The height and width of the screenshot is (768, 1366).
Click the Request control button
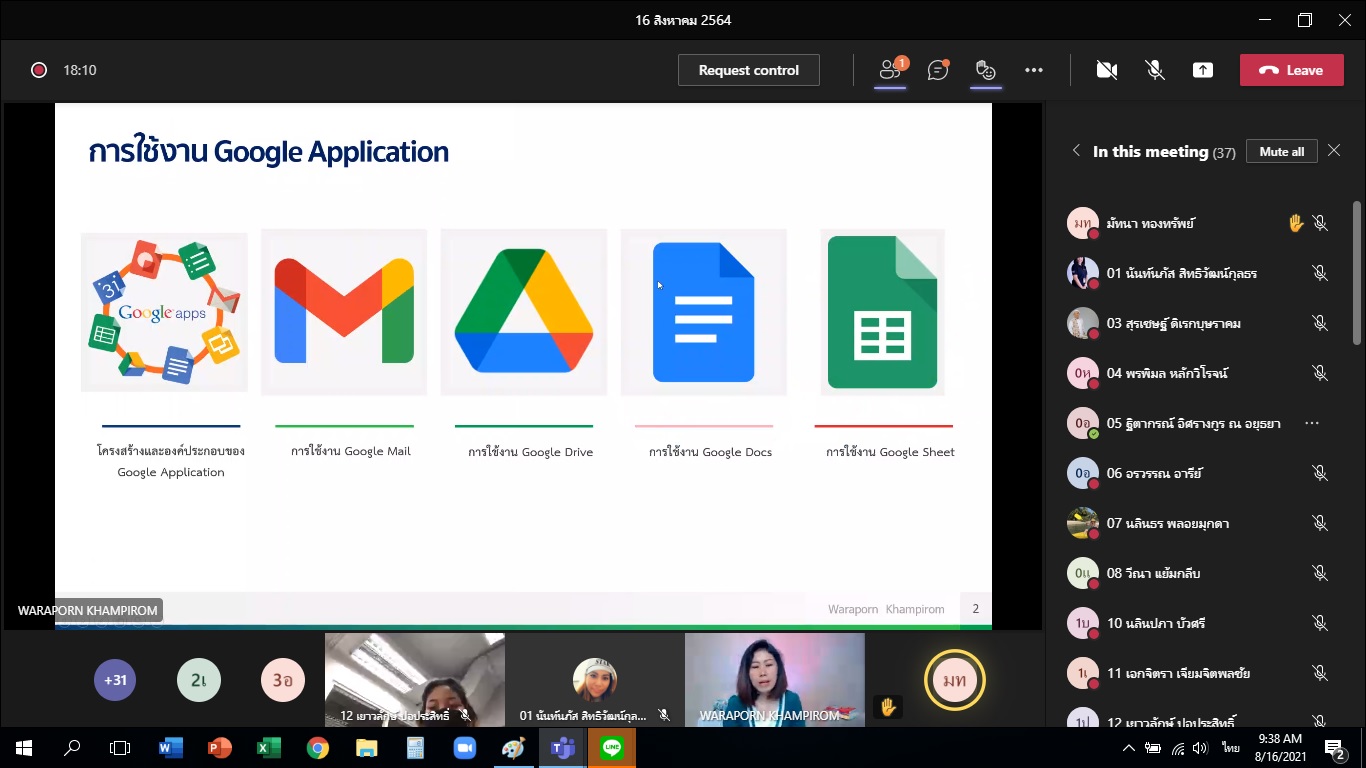(x=748, y=70)
